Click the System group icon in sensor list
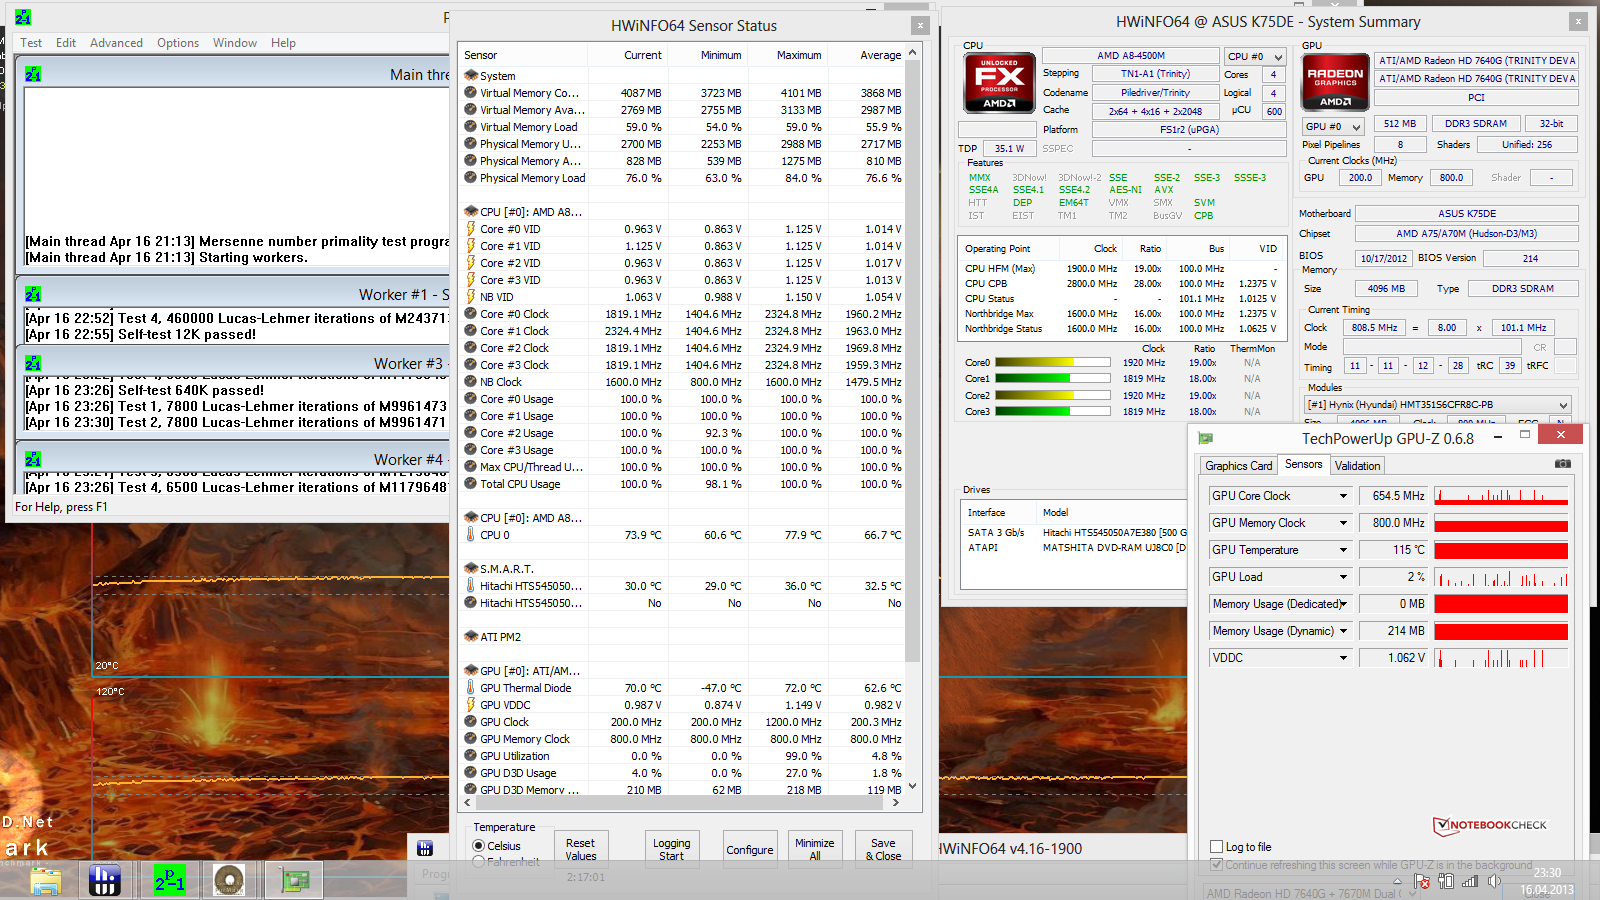 tap(471, 76)
